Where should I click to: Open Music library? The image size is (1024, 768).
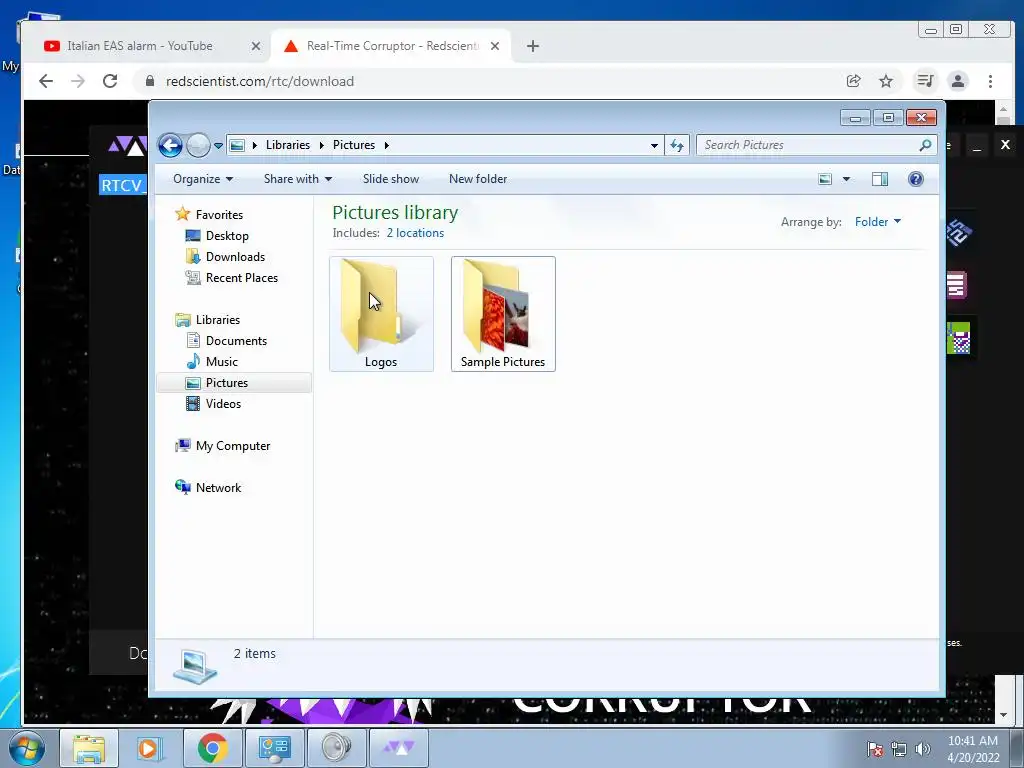[x=221, y=362]
